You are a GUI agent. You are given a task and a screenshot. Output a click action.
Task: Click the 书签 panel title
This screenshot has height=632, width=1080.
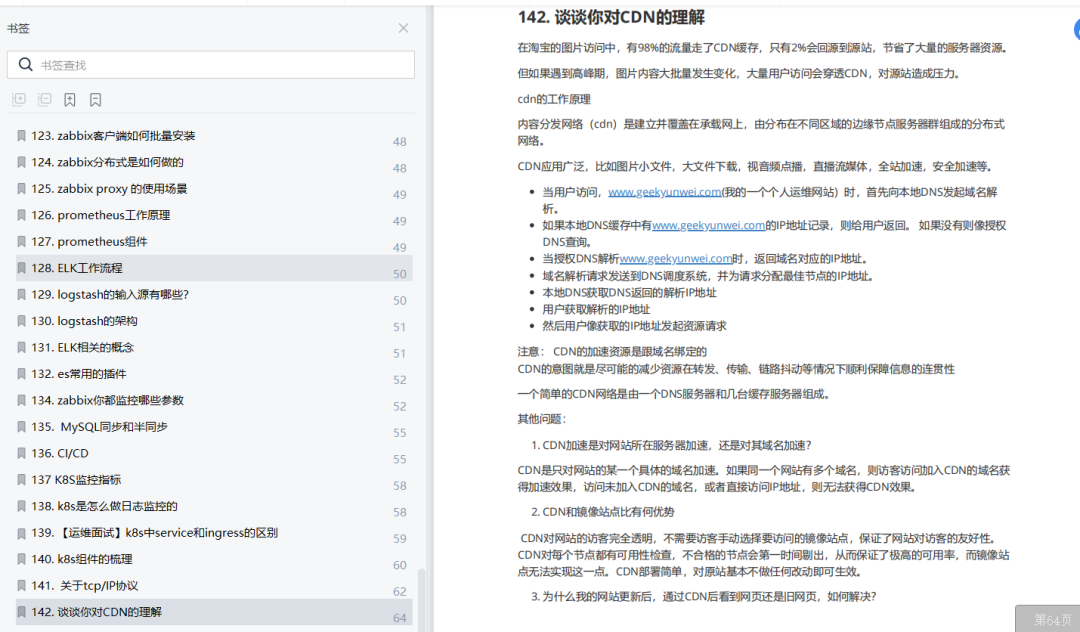tap(18, 28)
